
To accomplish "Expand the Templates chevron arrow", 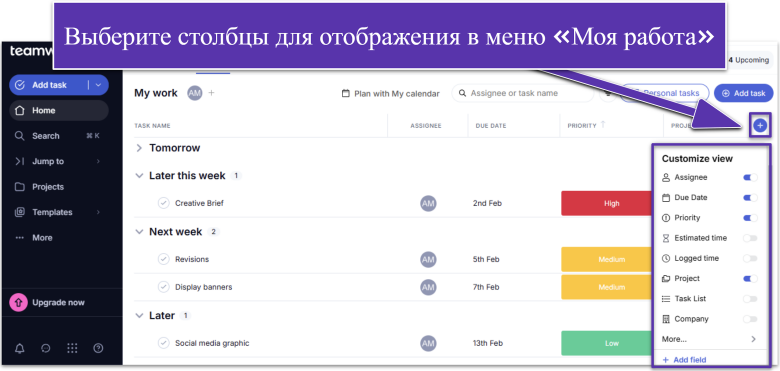I will [98, 212].
